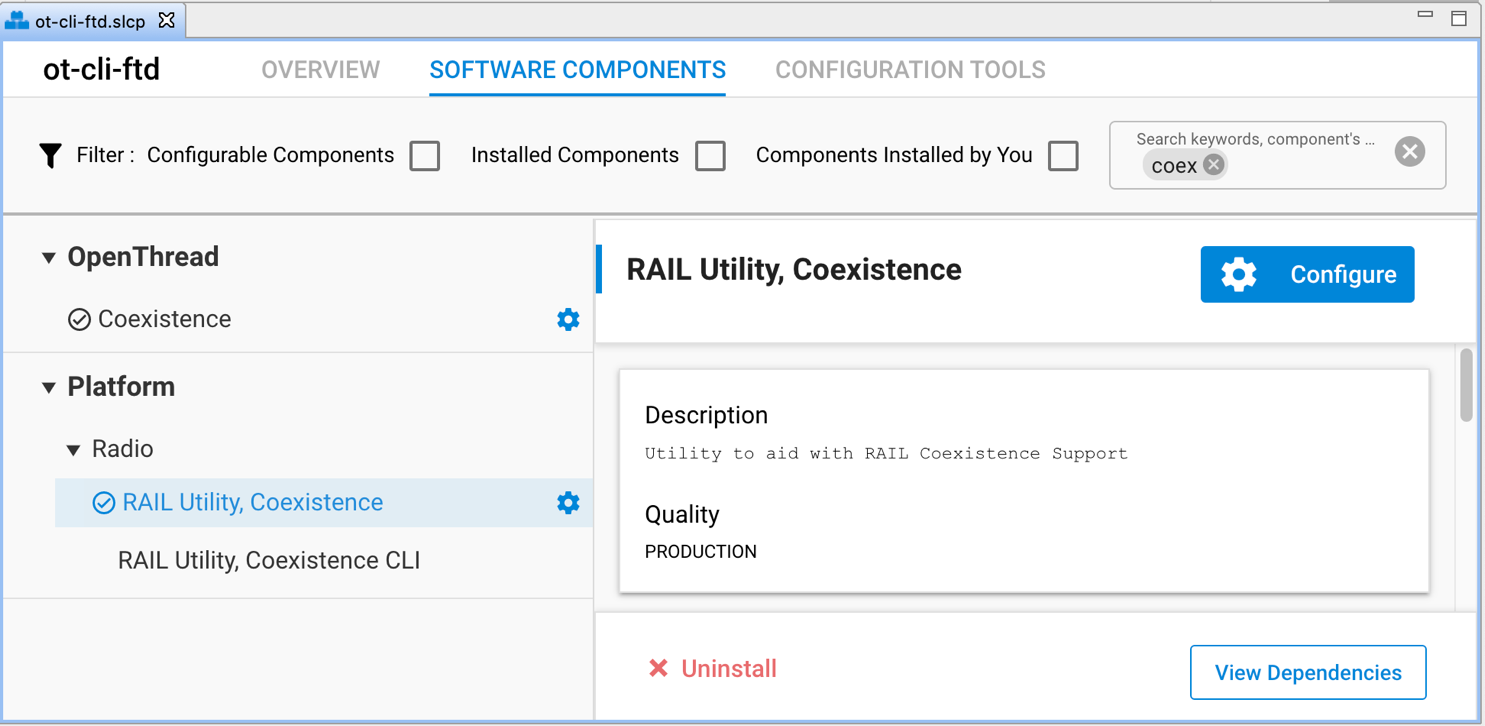Collapse the Platform category
This screenshot has width=1485, height=726.
click(x=48, y=387)
